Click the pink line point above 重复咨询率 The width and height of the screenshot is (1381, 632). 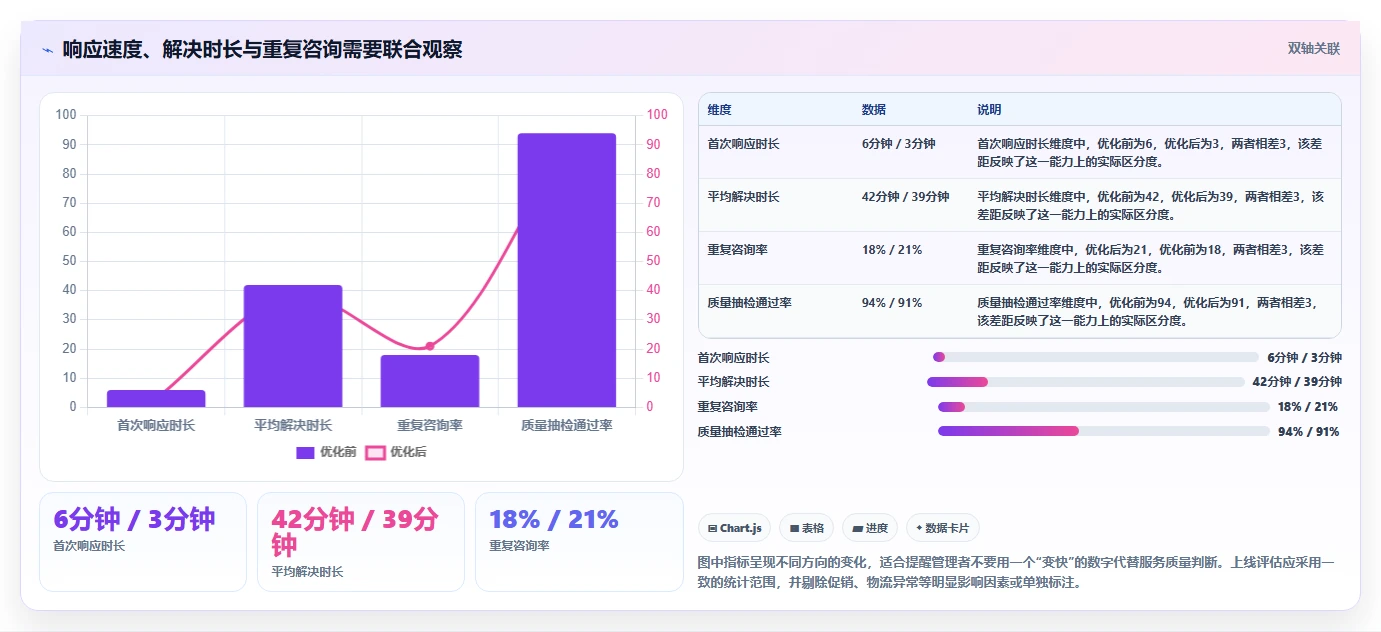(430, 346)
